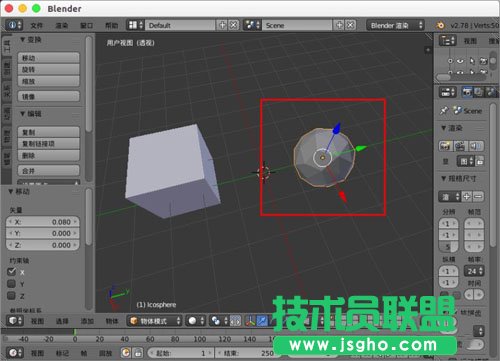Open the pivot point selector
Viewport: 500px width, 361px height.
(219, 321)
